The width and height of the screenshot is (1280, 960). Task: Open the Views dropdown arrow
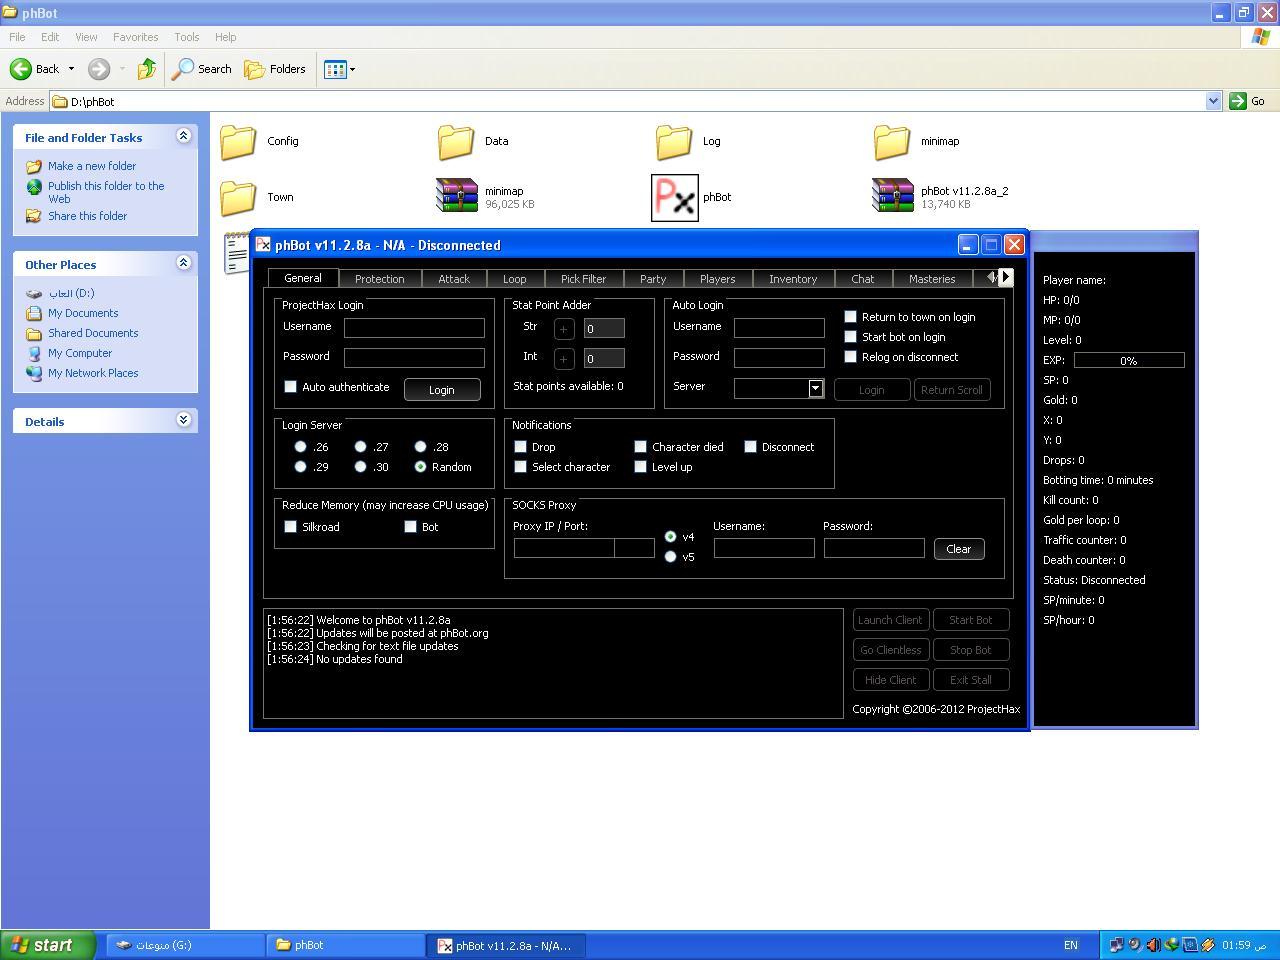[x=352, y=69]
